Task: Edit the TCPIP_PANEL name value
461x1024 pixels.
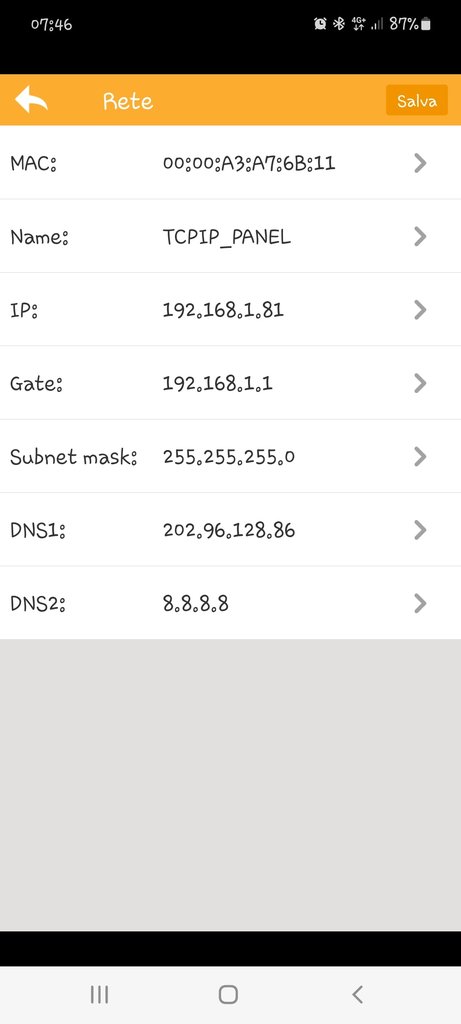Action: 227,237
